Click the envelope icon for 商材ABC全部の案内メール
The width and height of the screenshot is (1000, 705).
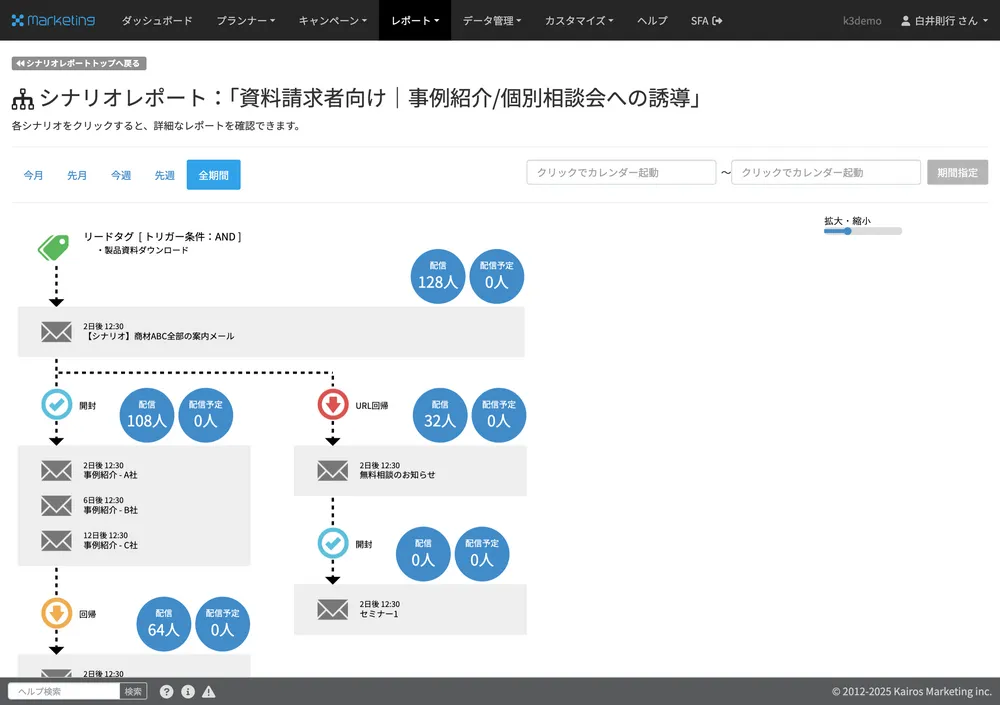pyautogui.click(x=56, y=330)
